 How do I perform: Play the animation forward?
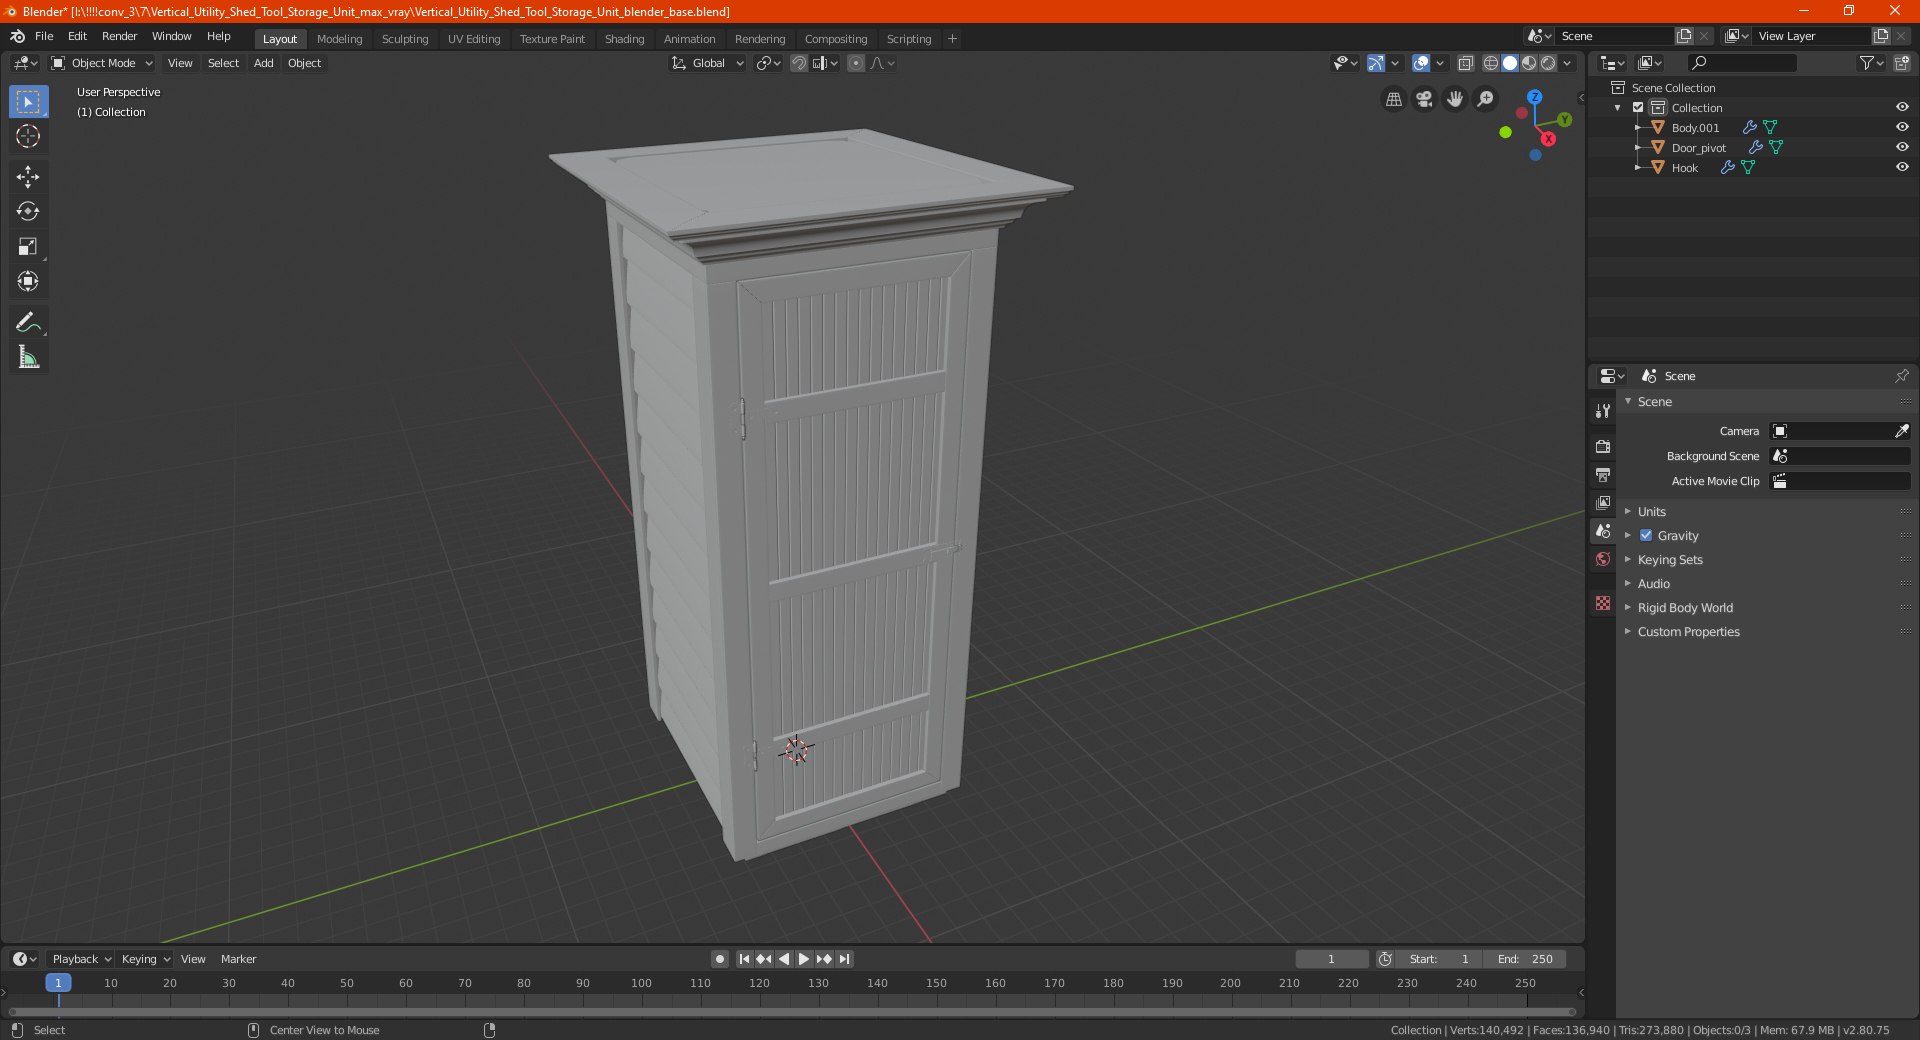(x=804, y=959)
